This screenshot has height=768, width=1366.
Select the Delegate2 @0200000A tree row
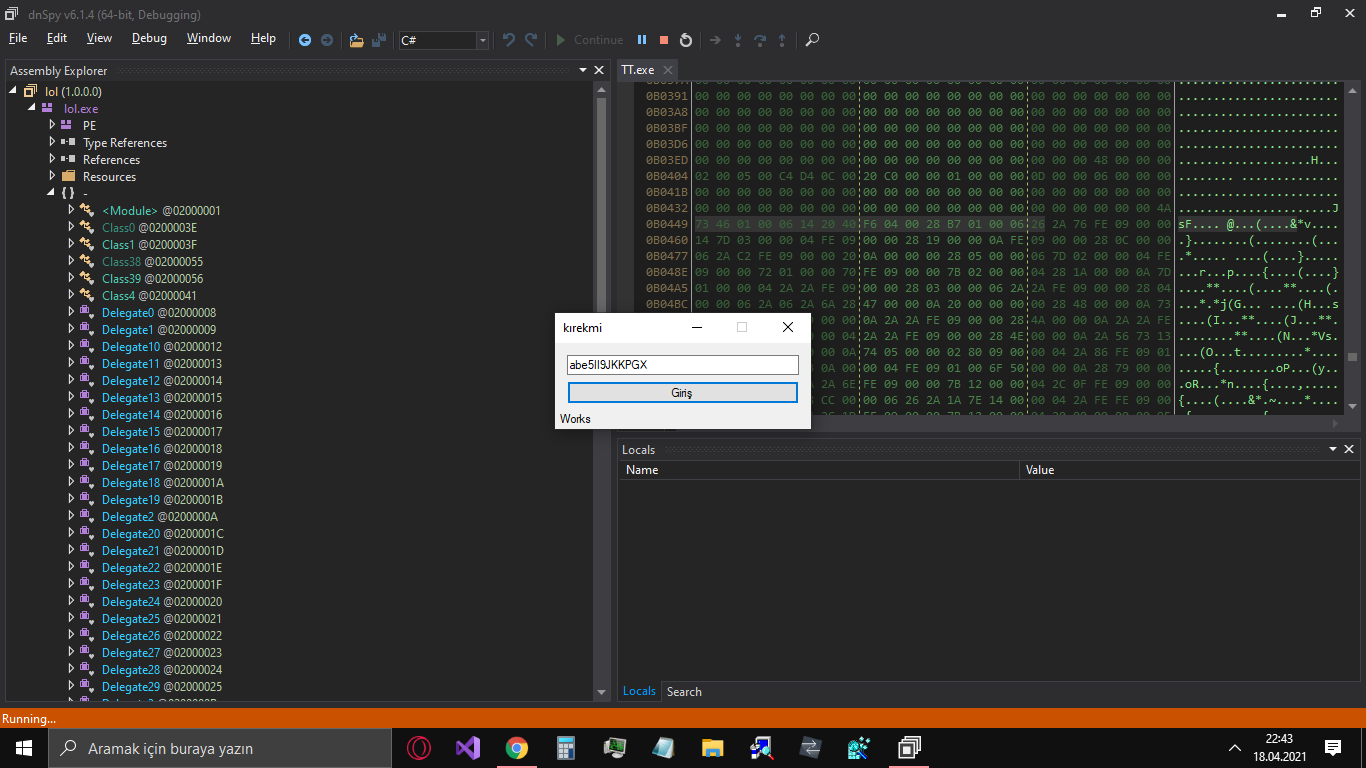point(160,516)
